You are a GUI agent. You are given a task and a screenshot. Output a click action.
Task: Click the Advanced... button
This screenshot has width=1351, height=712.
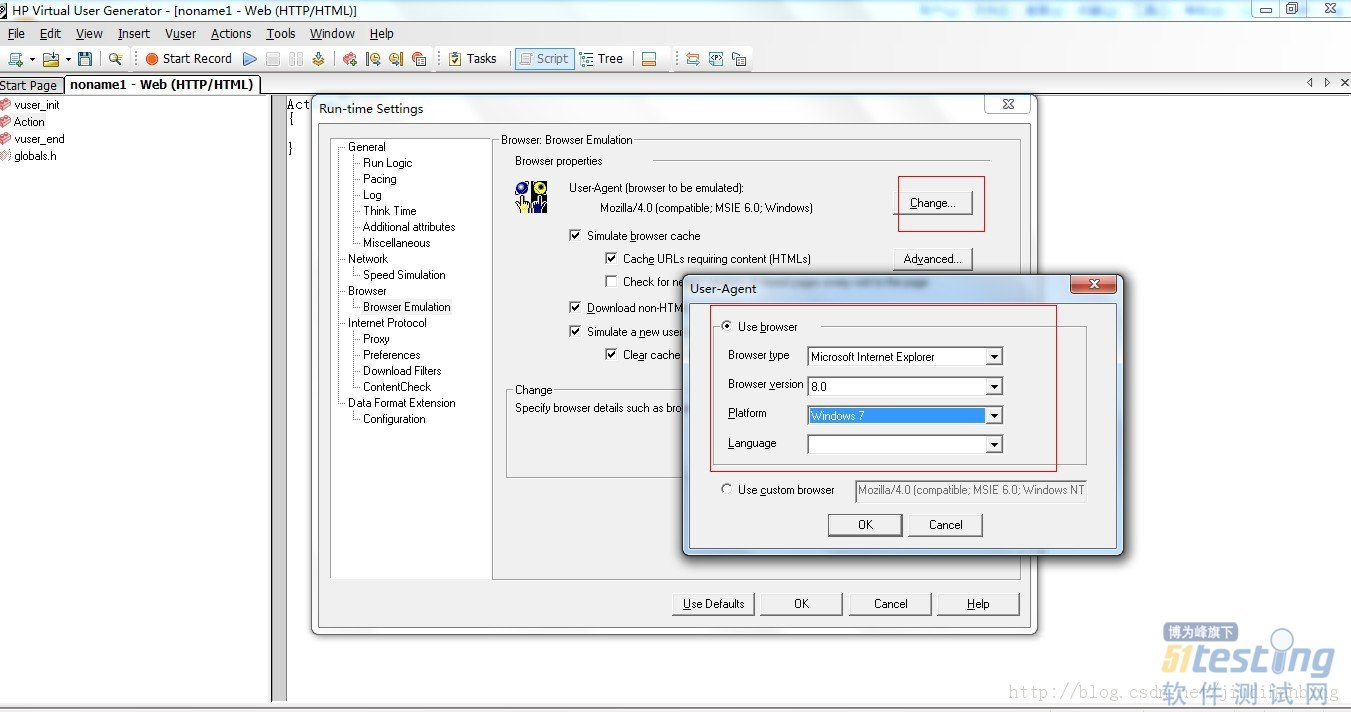932,259
